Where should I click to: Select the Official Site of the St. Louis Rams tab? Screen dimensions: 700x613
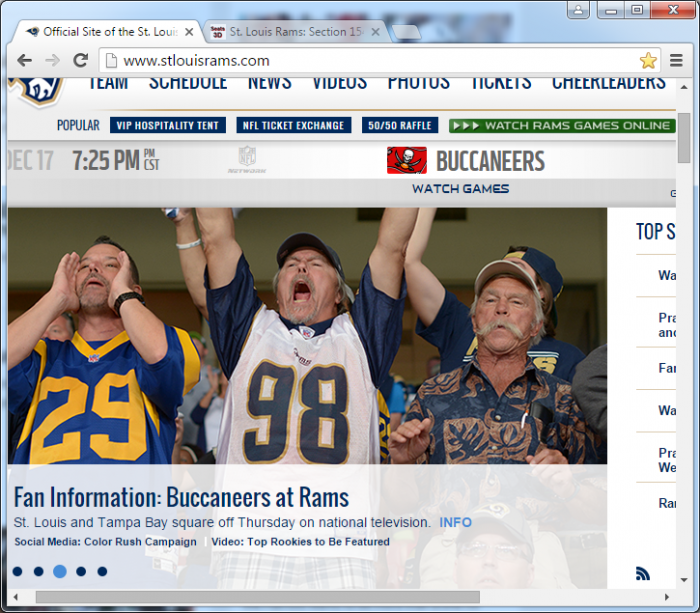click(x=107, y=32)
